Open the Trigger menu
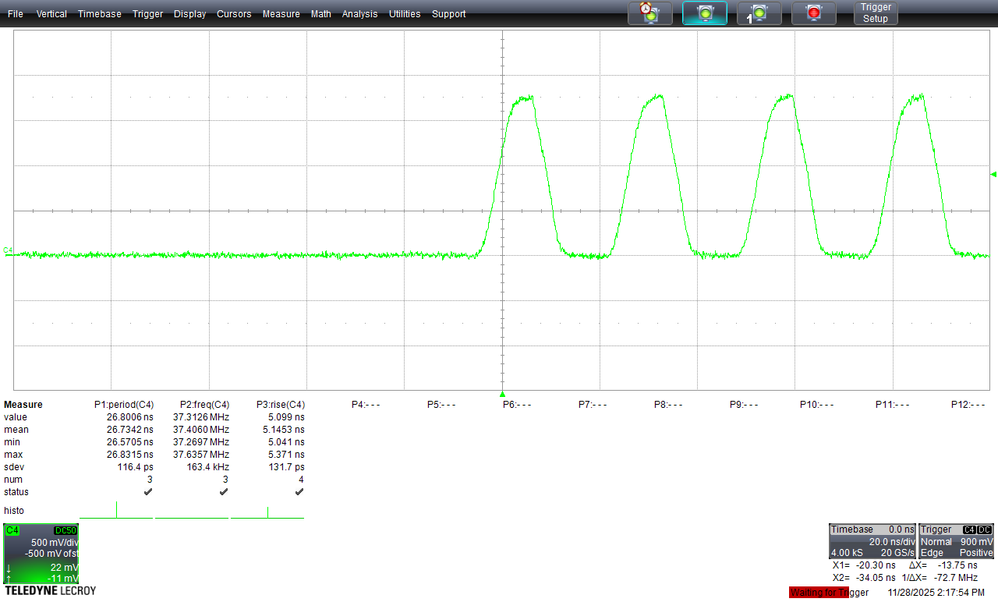The height and width of the screenshot is (599, 998). click(148, 13)
